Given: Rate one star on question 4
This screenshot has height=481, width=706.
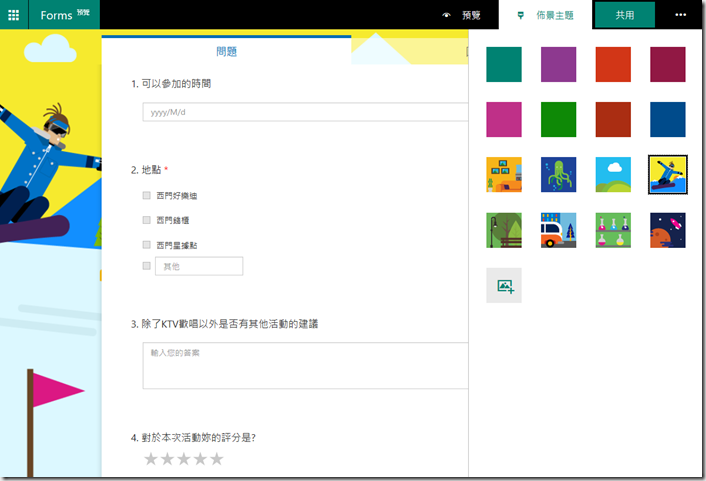Looking at the screenshot, I should [x=151, y=459].
